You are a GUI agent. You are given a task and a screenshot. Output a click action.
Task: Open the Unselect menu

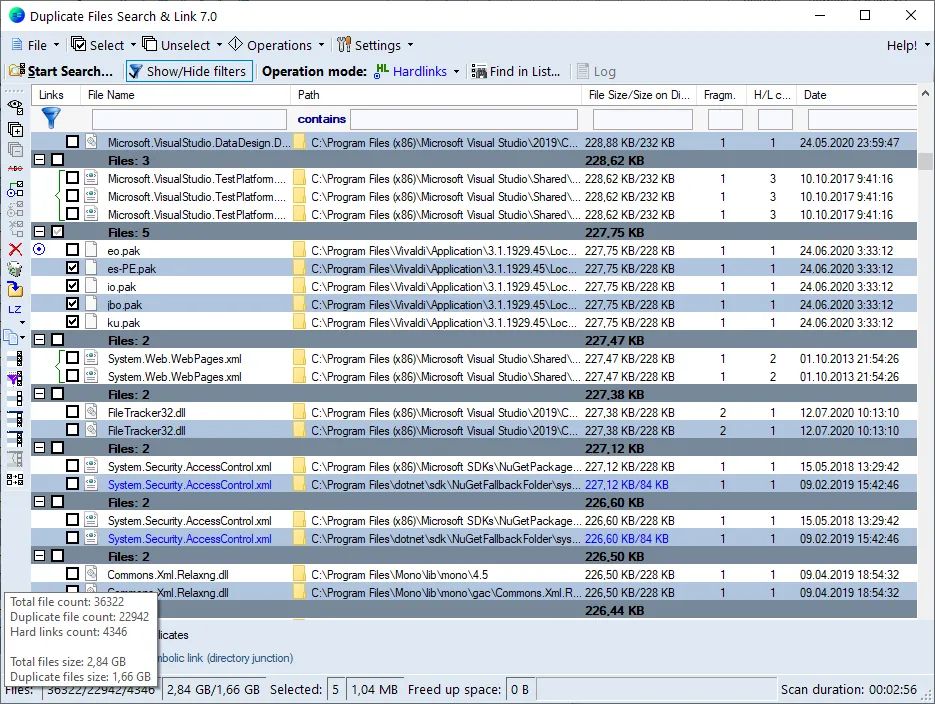(x=183, y=45)
